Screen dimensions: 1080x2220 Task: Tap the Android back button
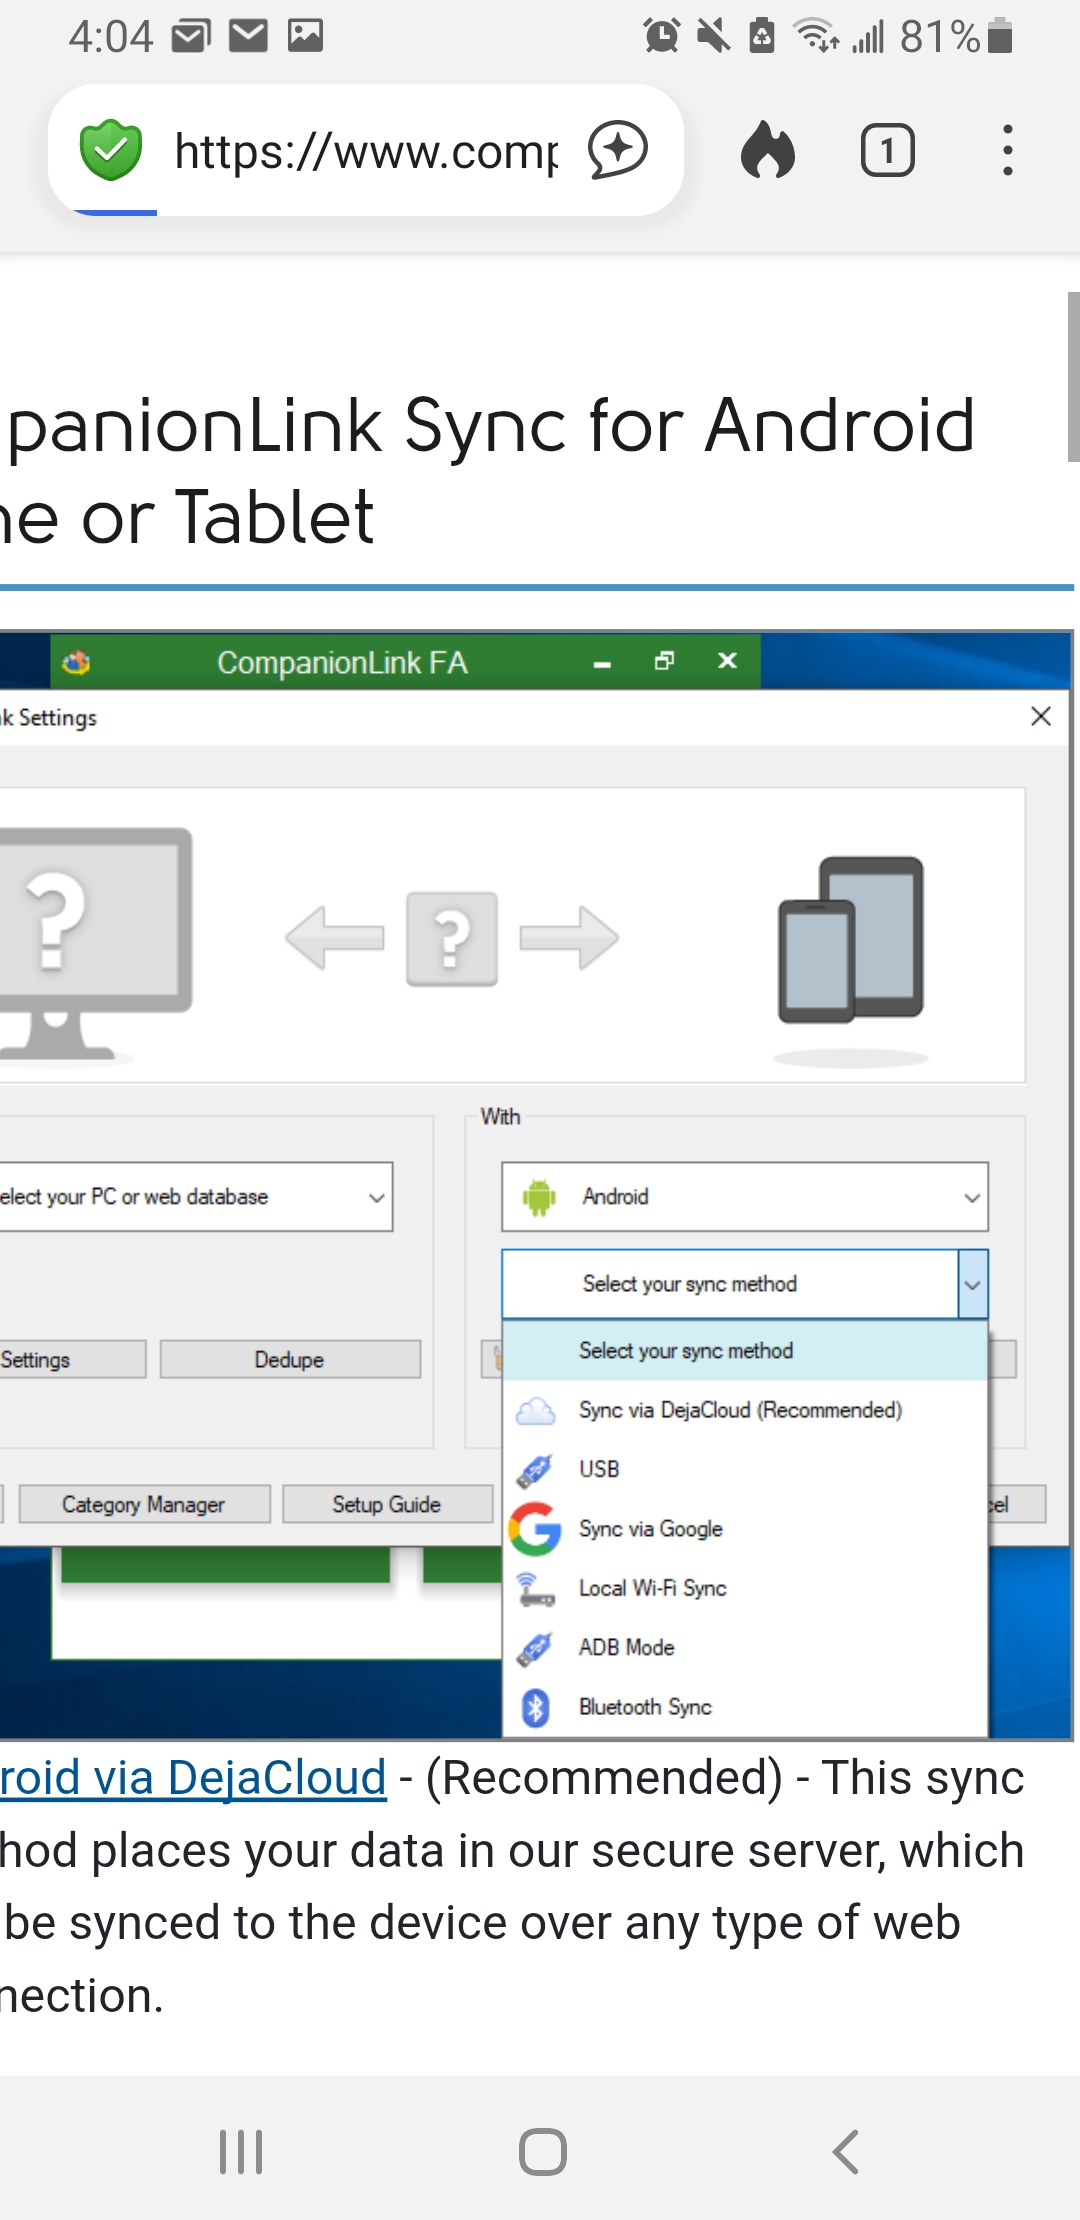846,2152
